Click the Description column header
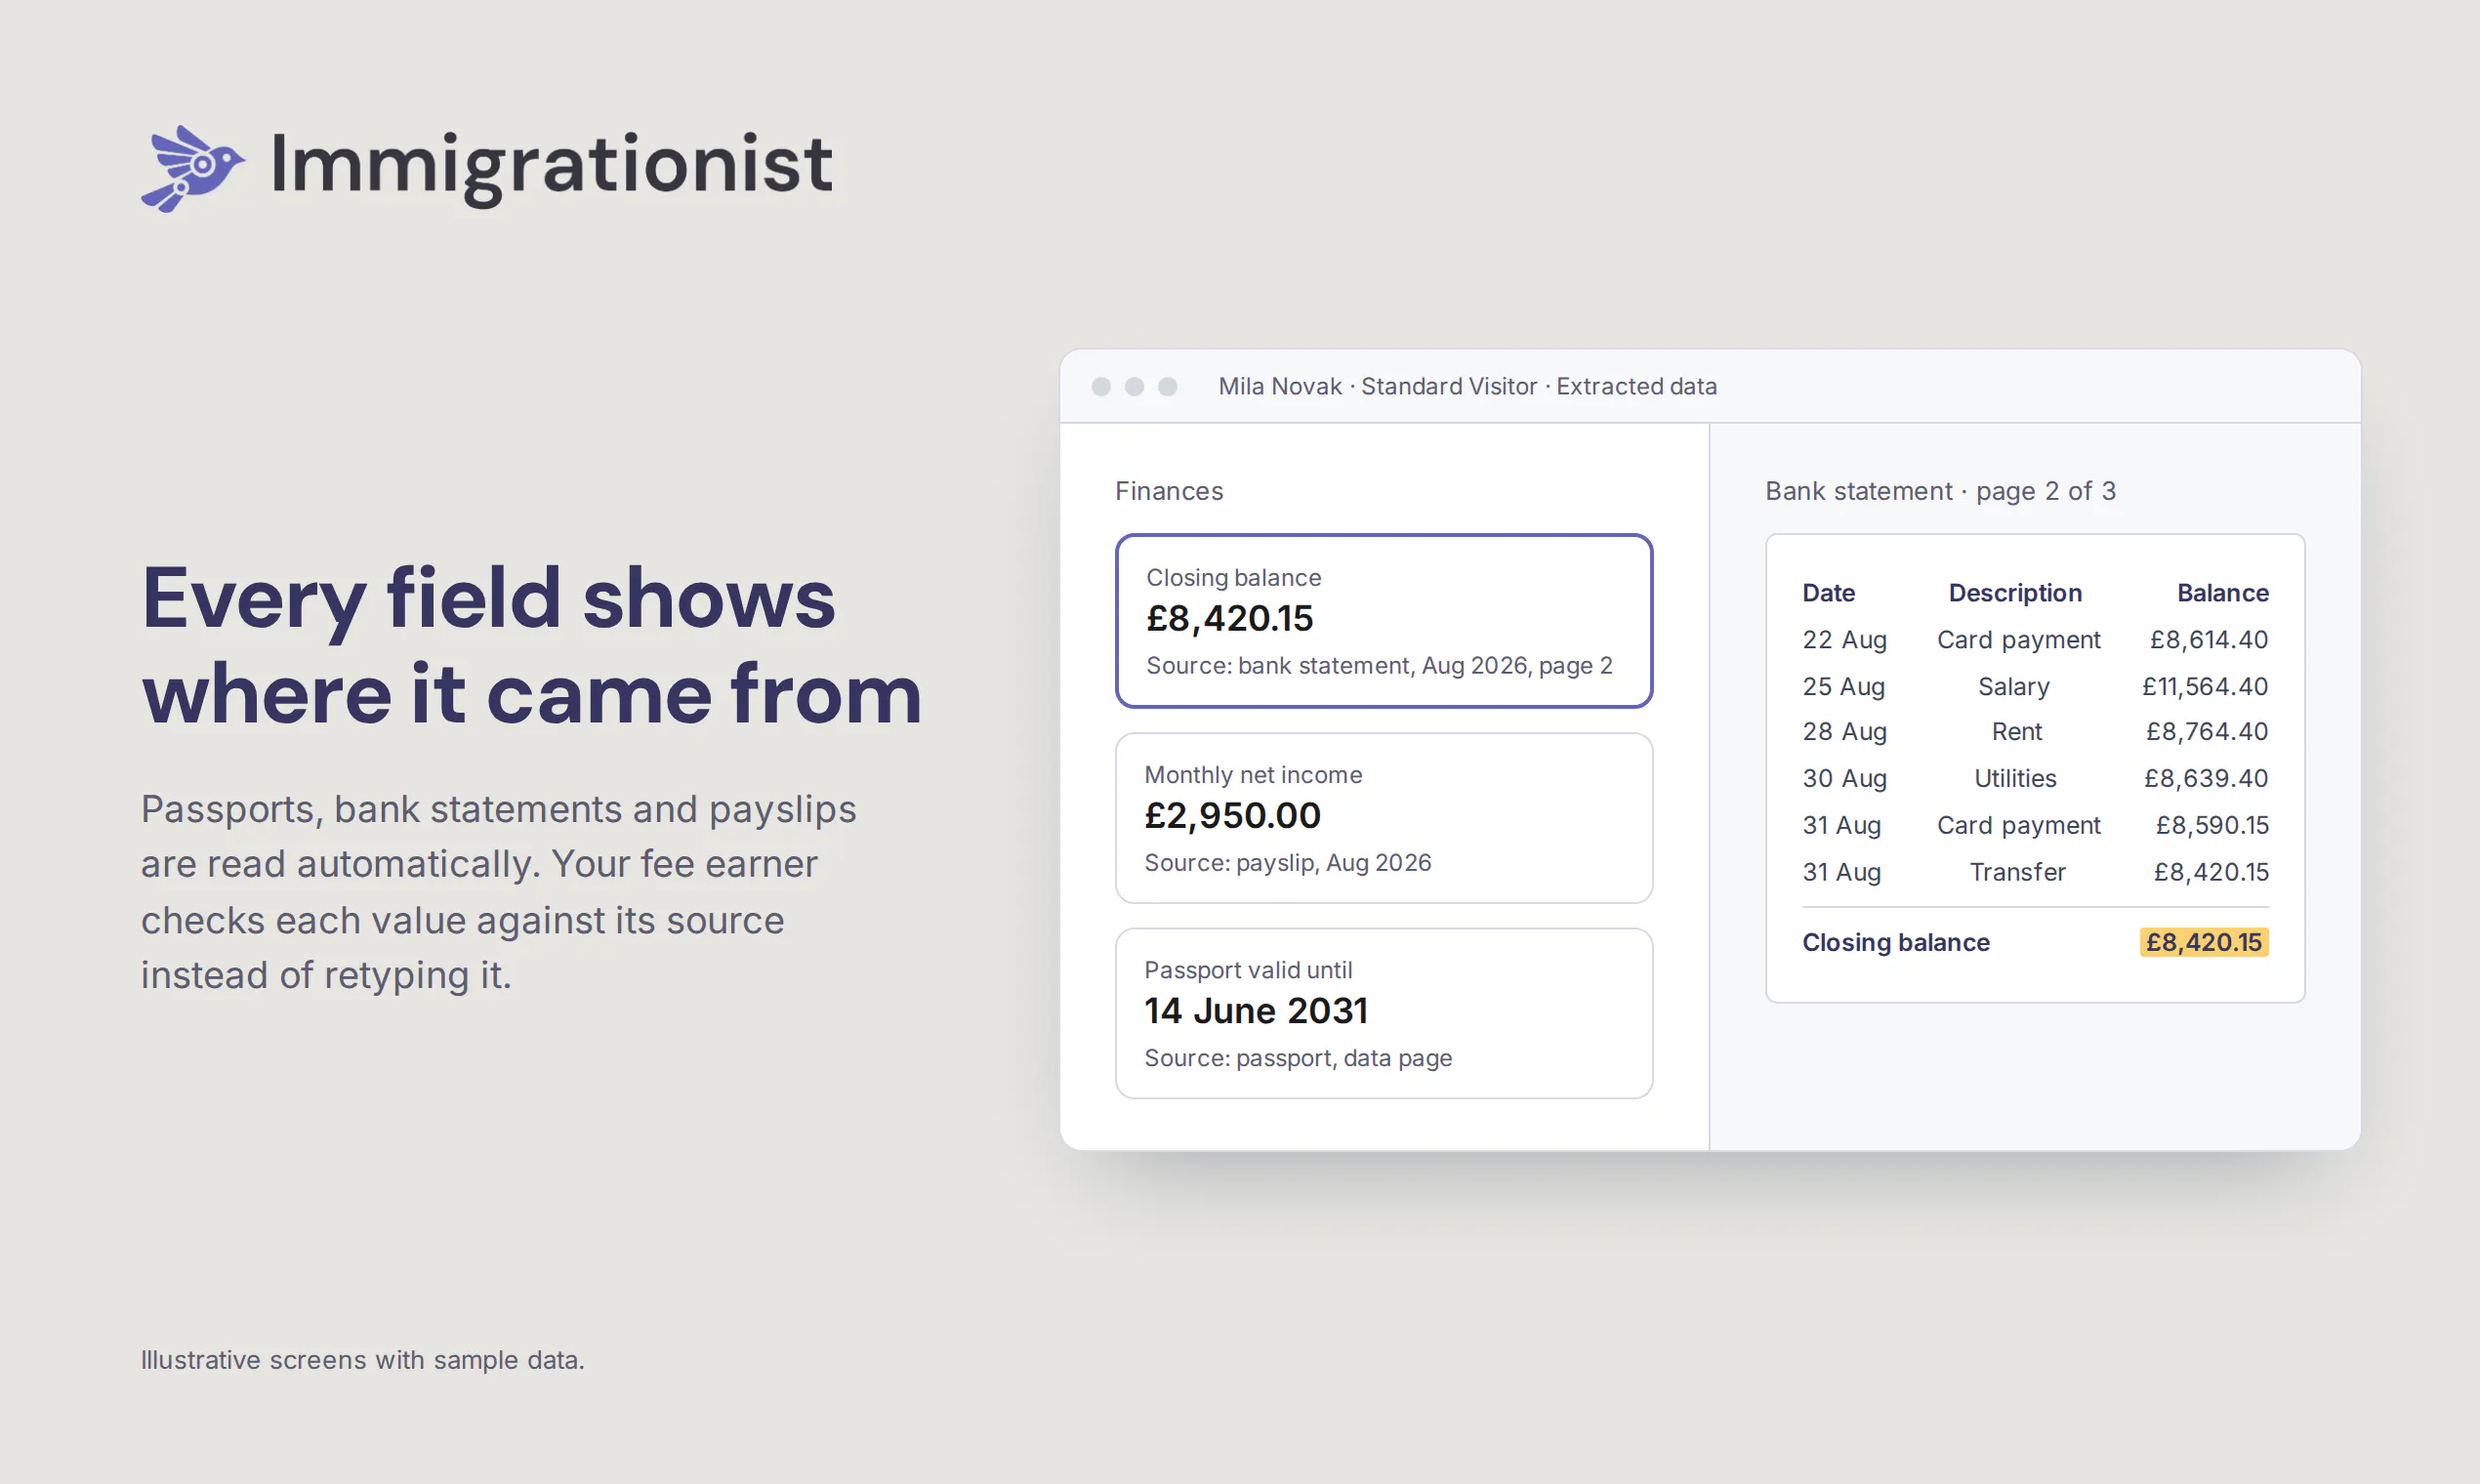Screen dimensions: 2480x1484 tap(2015, 593)
